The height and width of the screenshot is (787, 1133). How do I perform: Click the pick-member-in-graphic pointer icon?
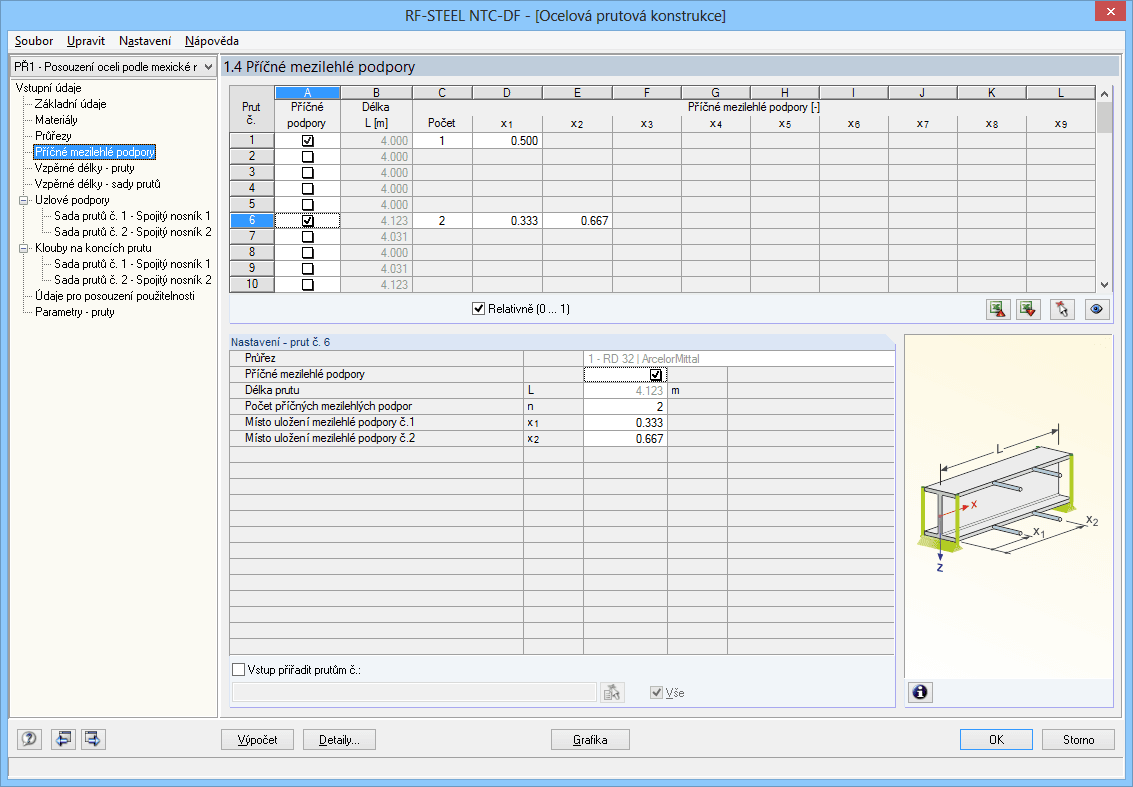coord(1061,309)
